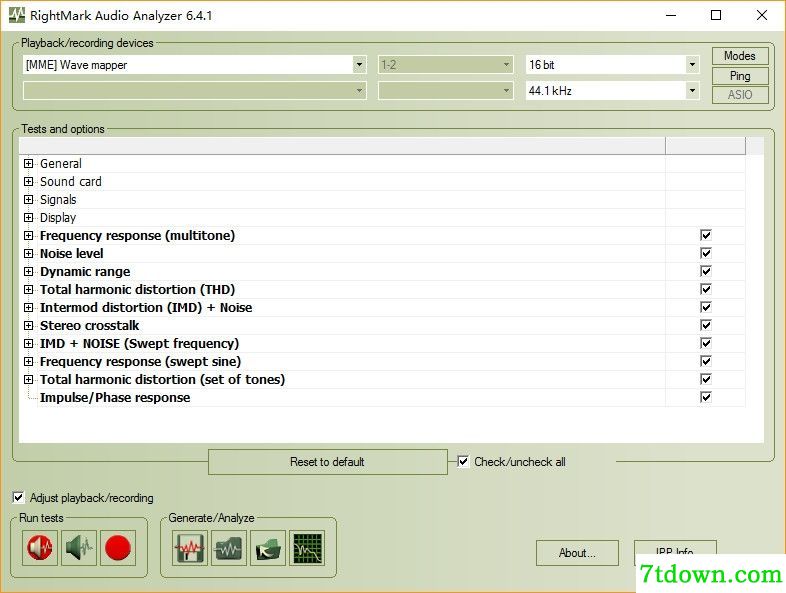This screenshot has height=593, width=786.
Task: Expand Intermod distortion (IMD) + Noise node
Action: [29, 308]
